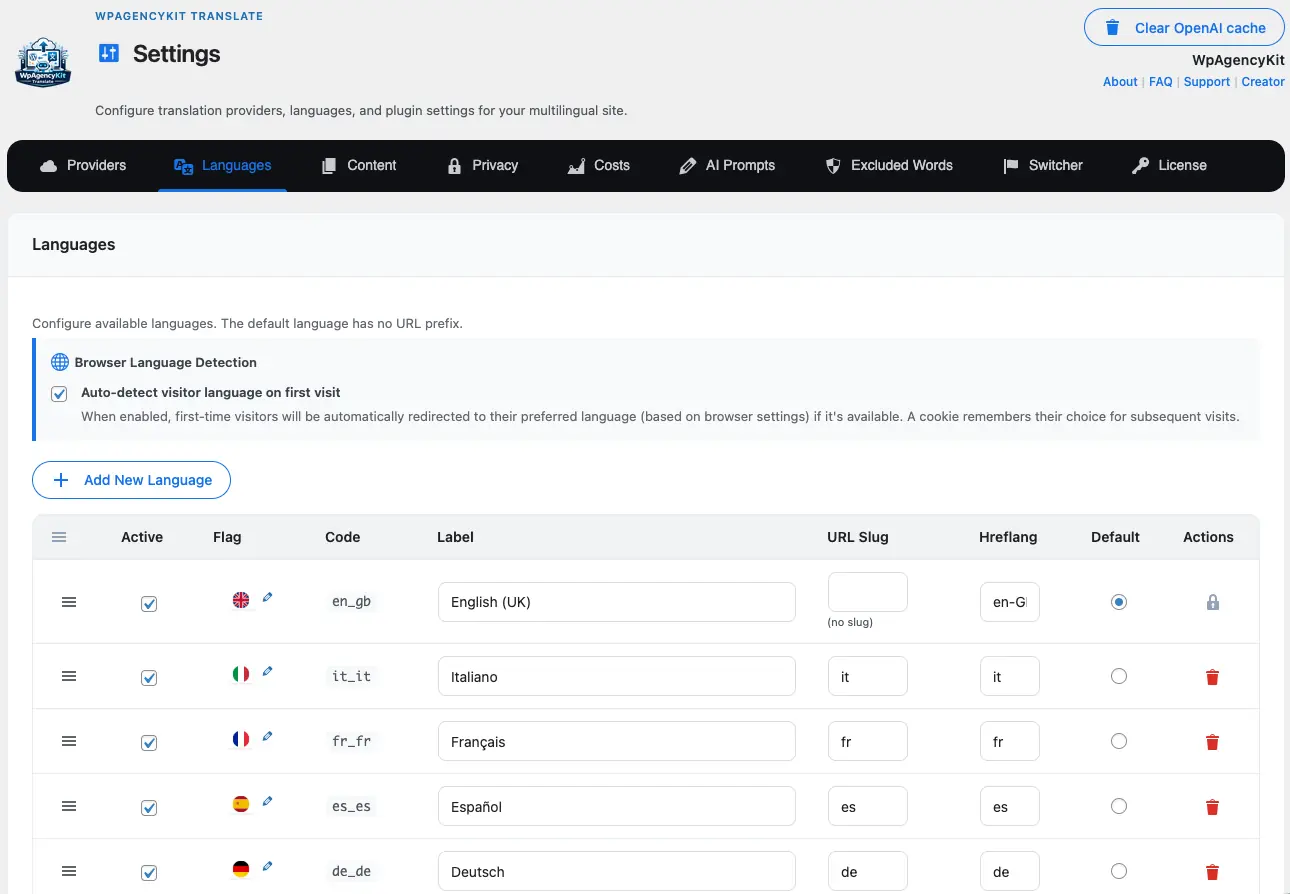Click the drag handle in the Français row
Screen dimensions: 1290x894
(x=69, y=742)
